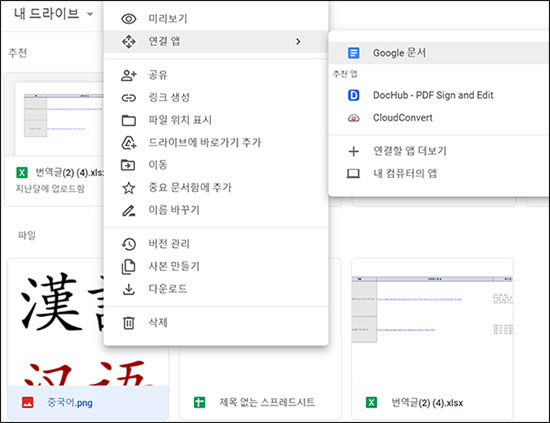Choose 공유 in the context menu
This screenshot has height=423, width=550.
[x=216, y=75]
